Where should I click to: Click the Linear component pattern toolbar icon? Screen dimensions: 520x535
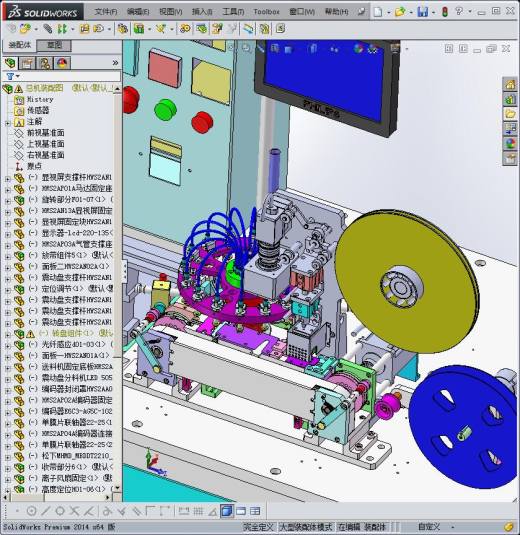62,29
